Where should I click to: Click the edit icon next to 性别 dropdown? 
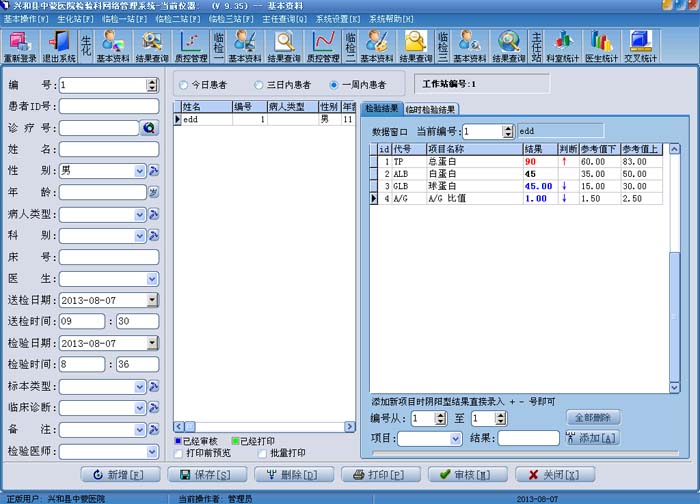[154, 171]
